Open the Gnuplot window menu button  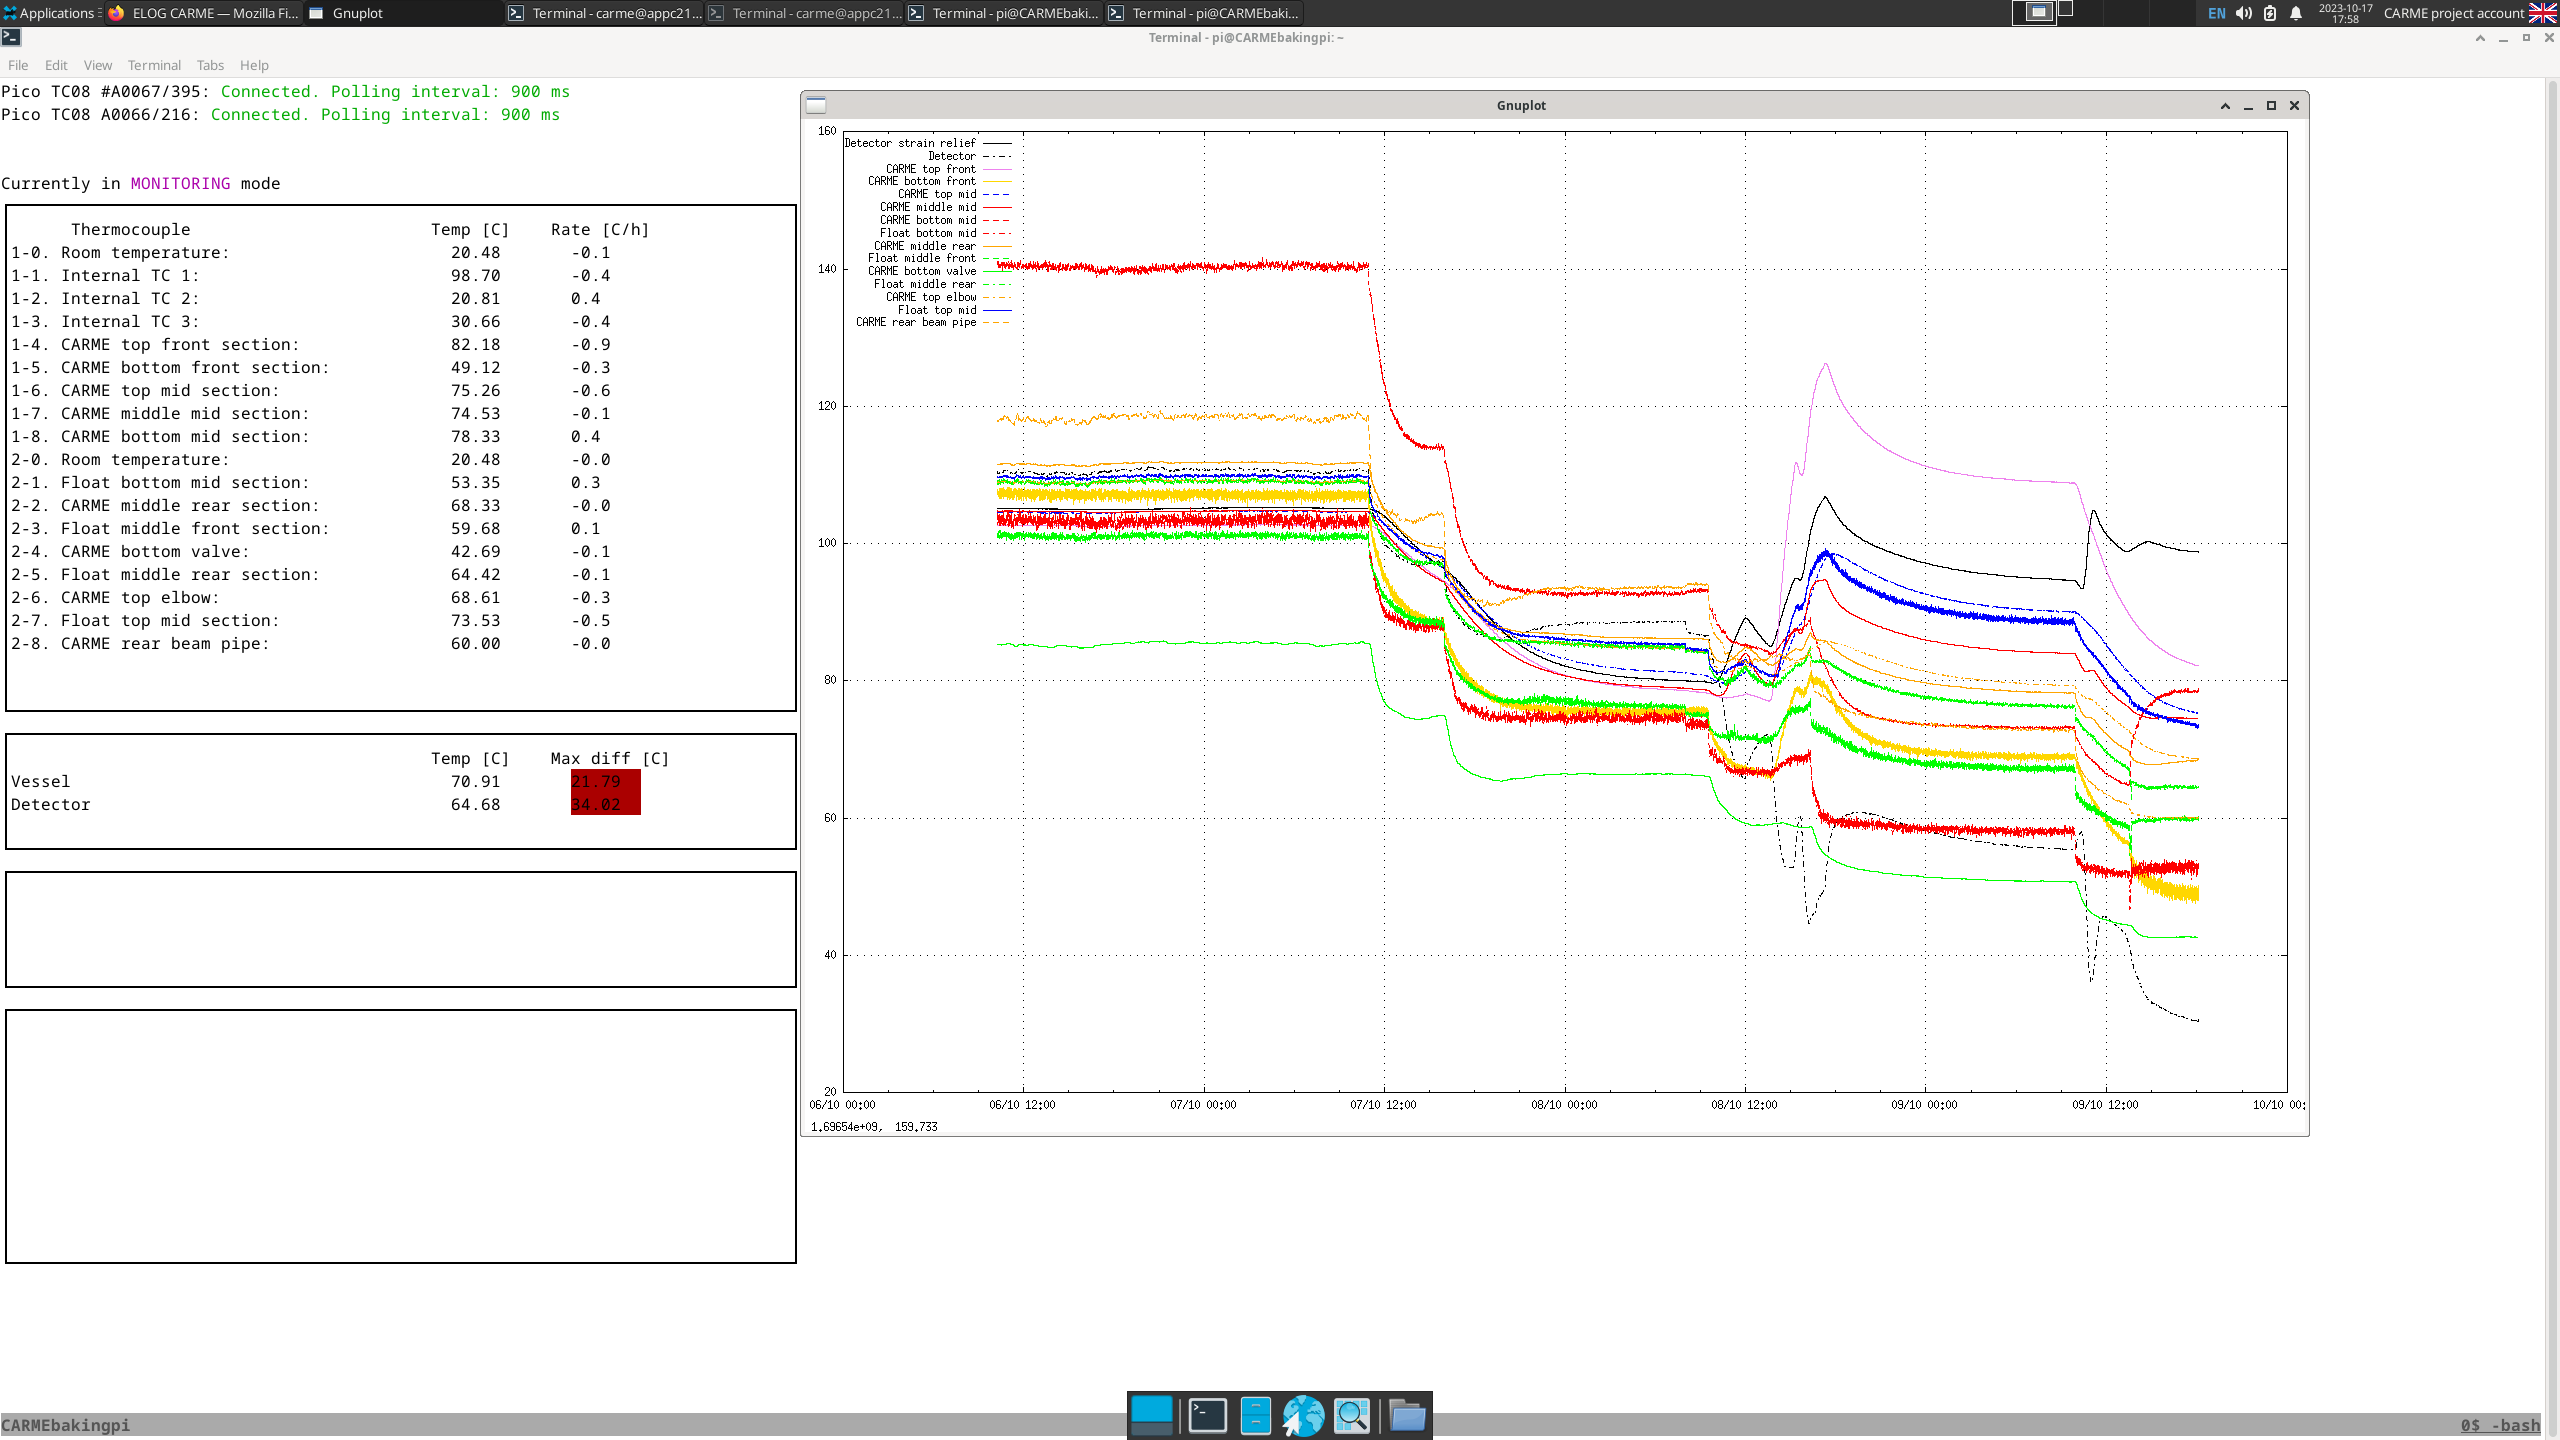click(x=816, y=105)
